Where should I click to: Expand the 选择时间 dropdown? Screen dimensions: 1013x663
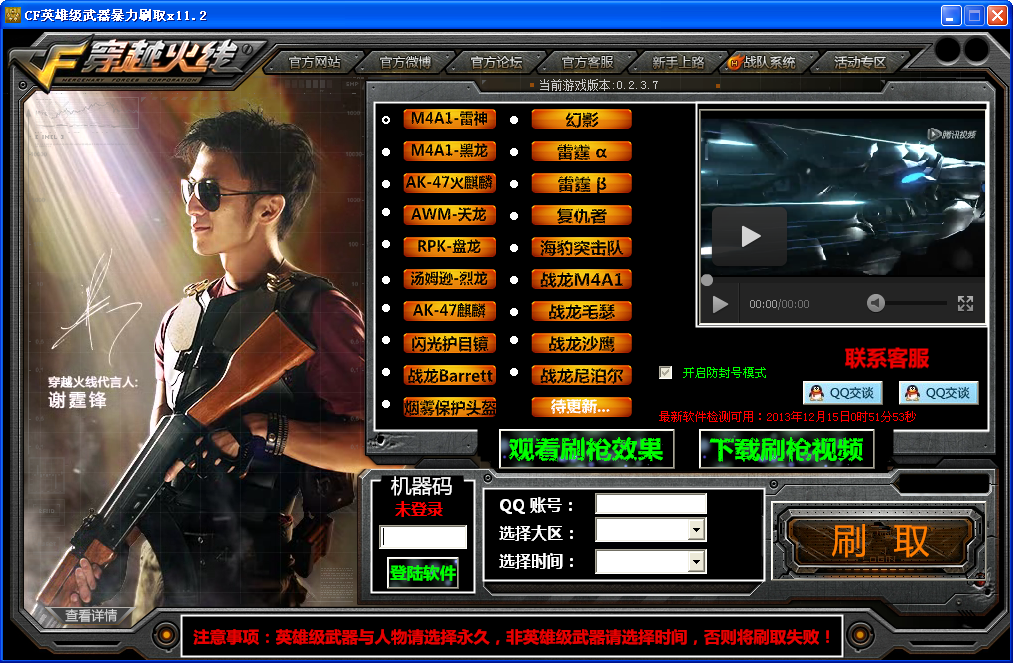(x=696, y=562)
